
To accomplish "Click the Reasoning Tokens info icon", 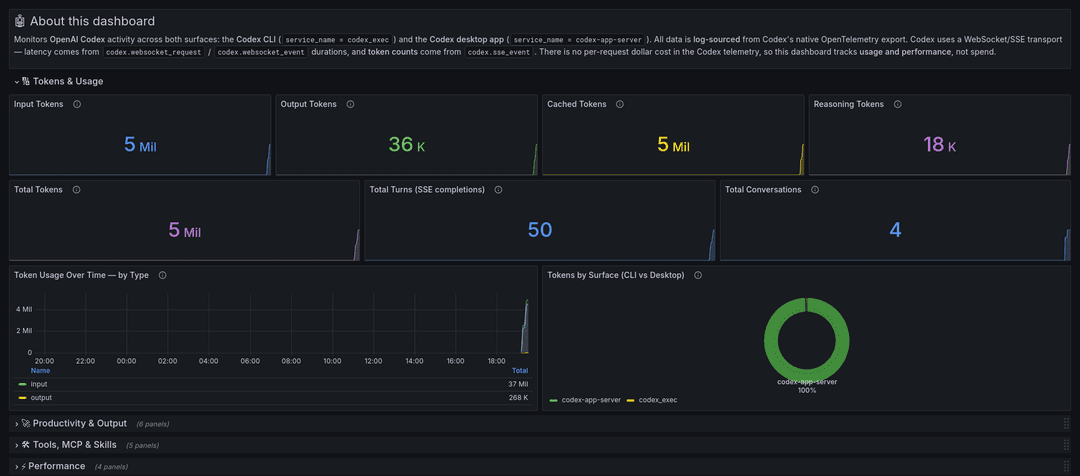I will pos(897,104).
